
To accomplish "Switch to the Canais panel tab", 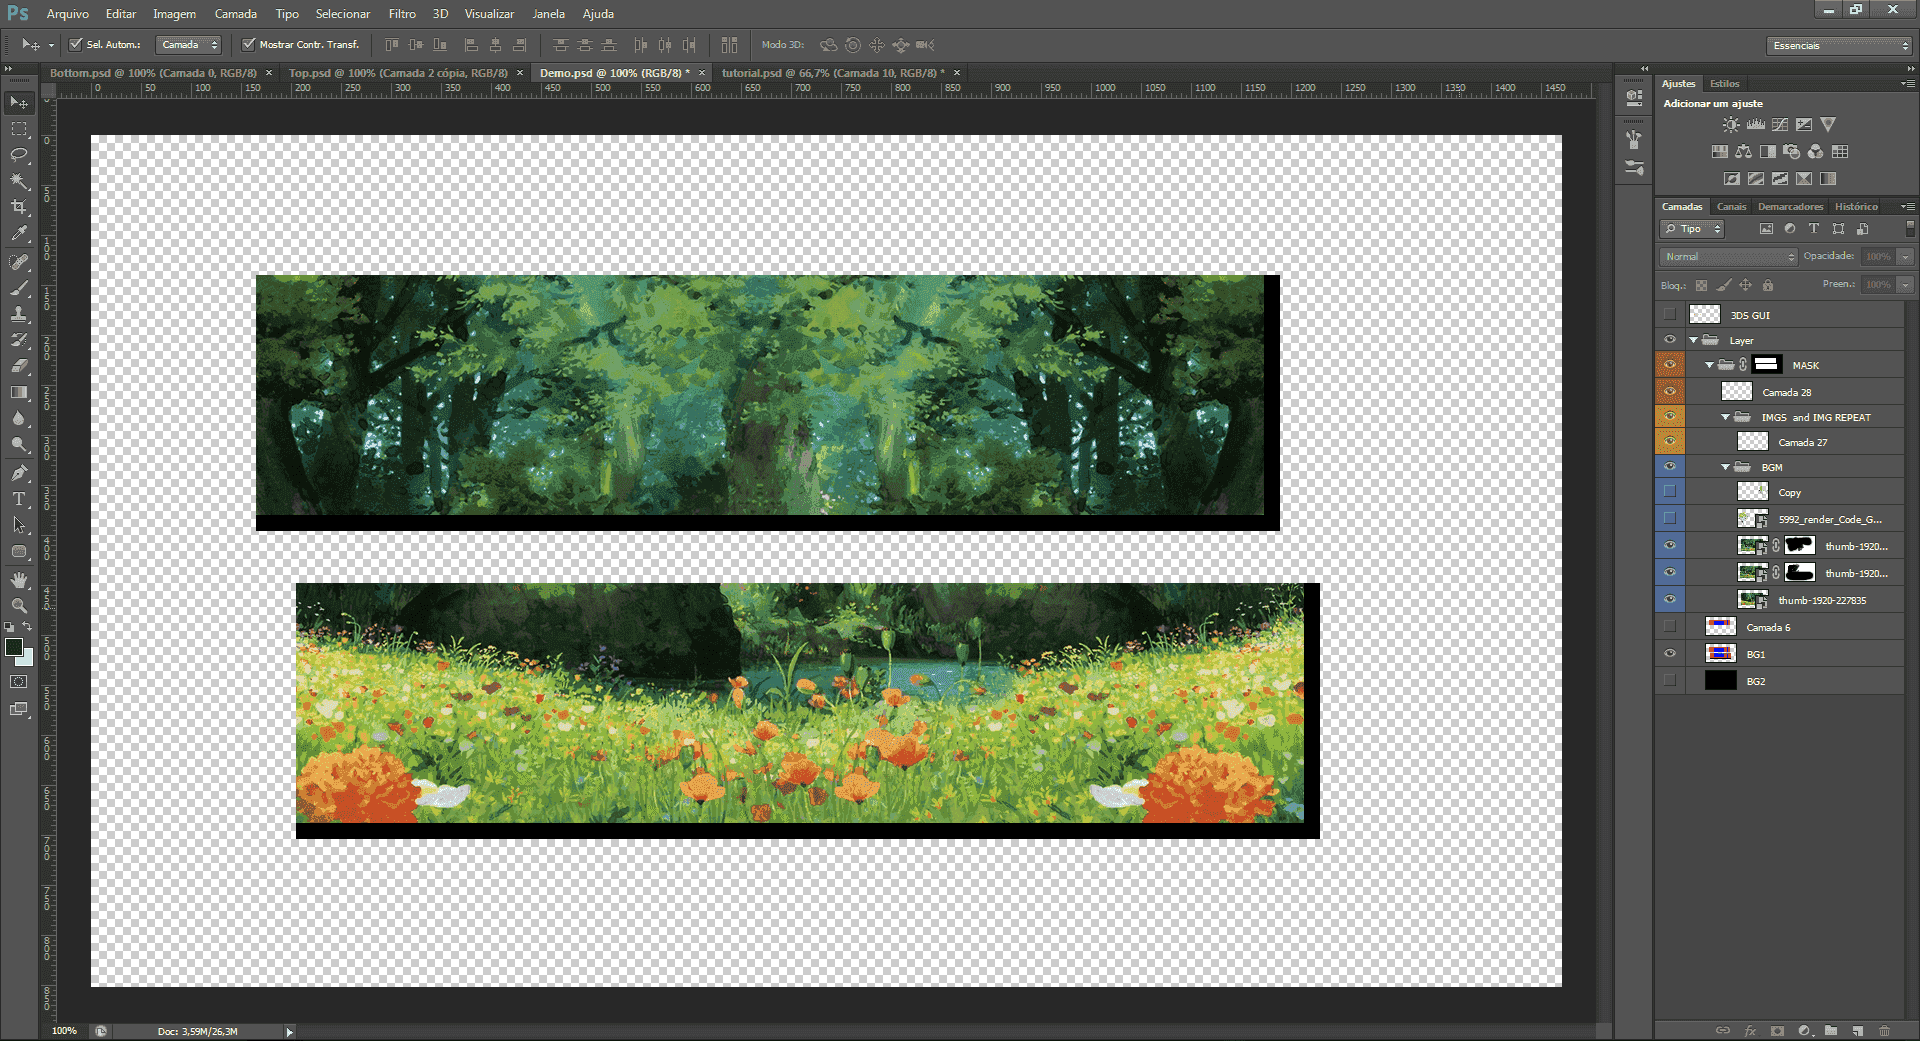I will click(1732, 207).
